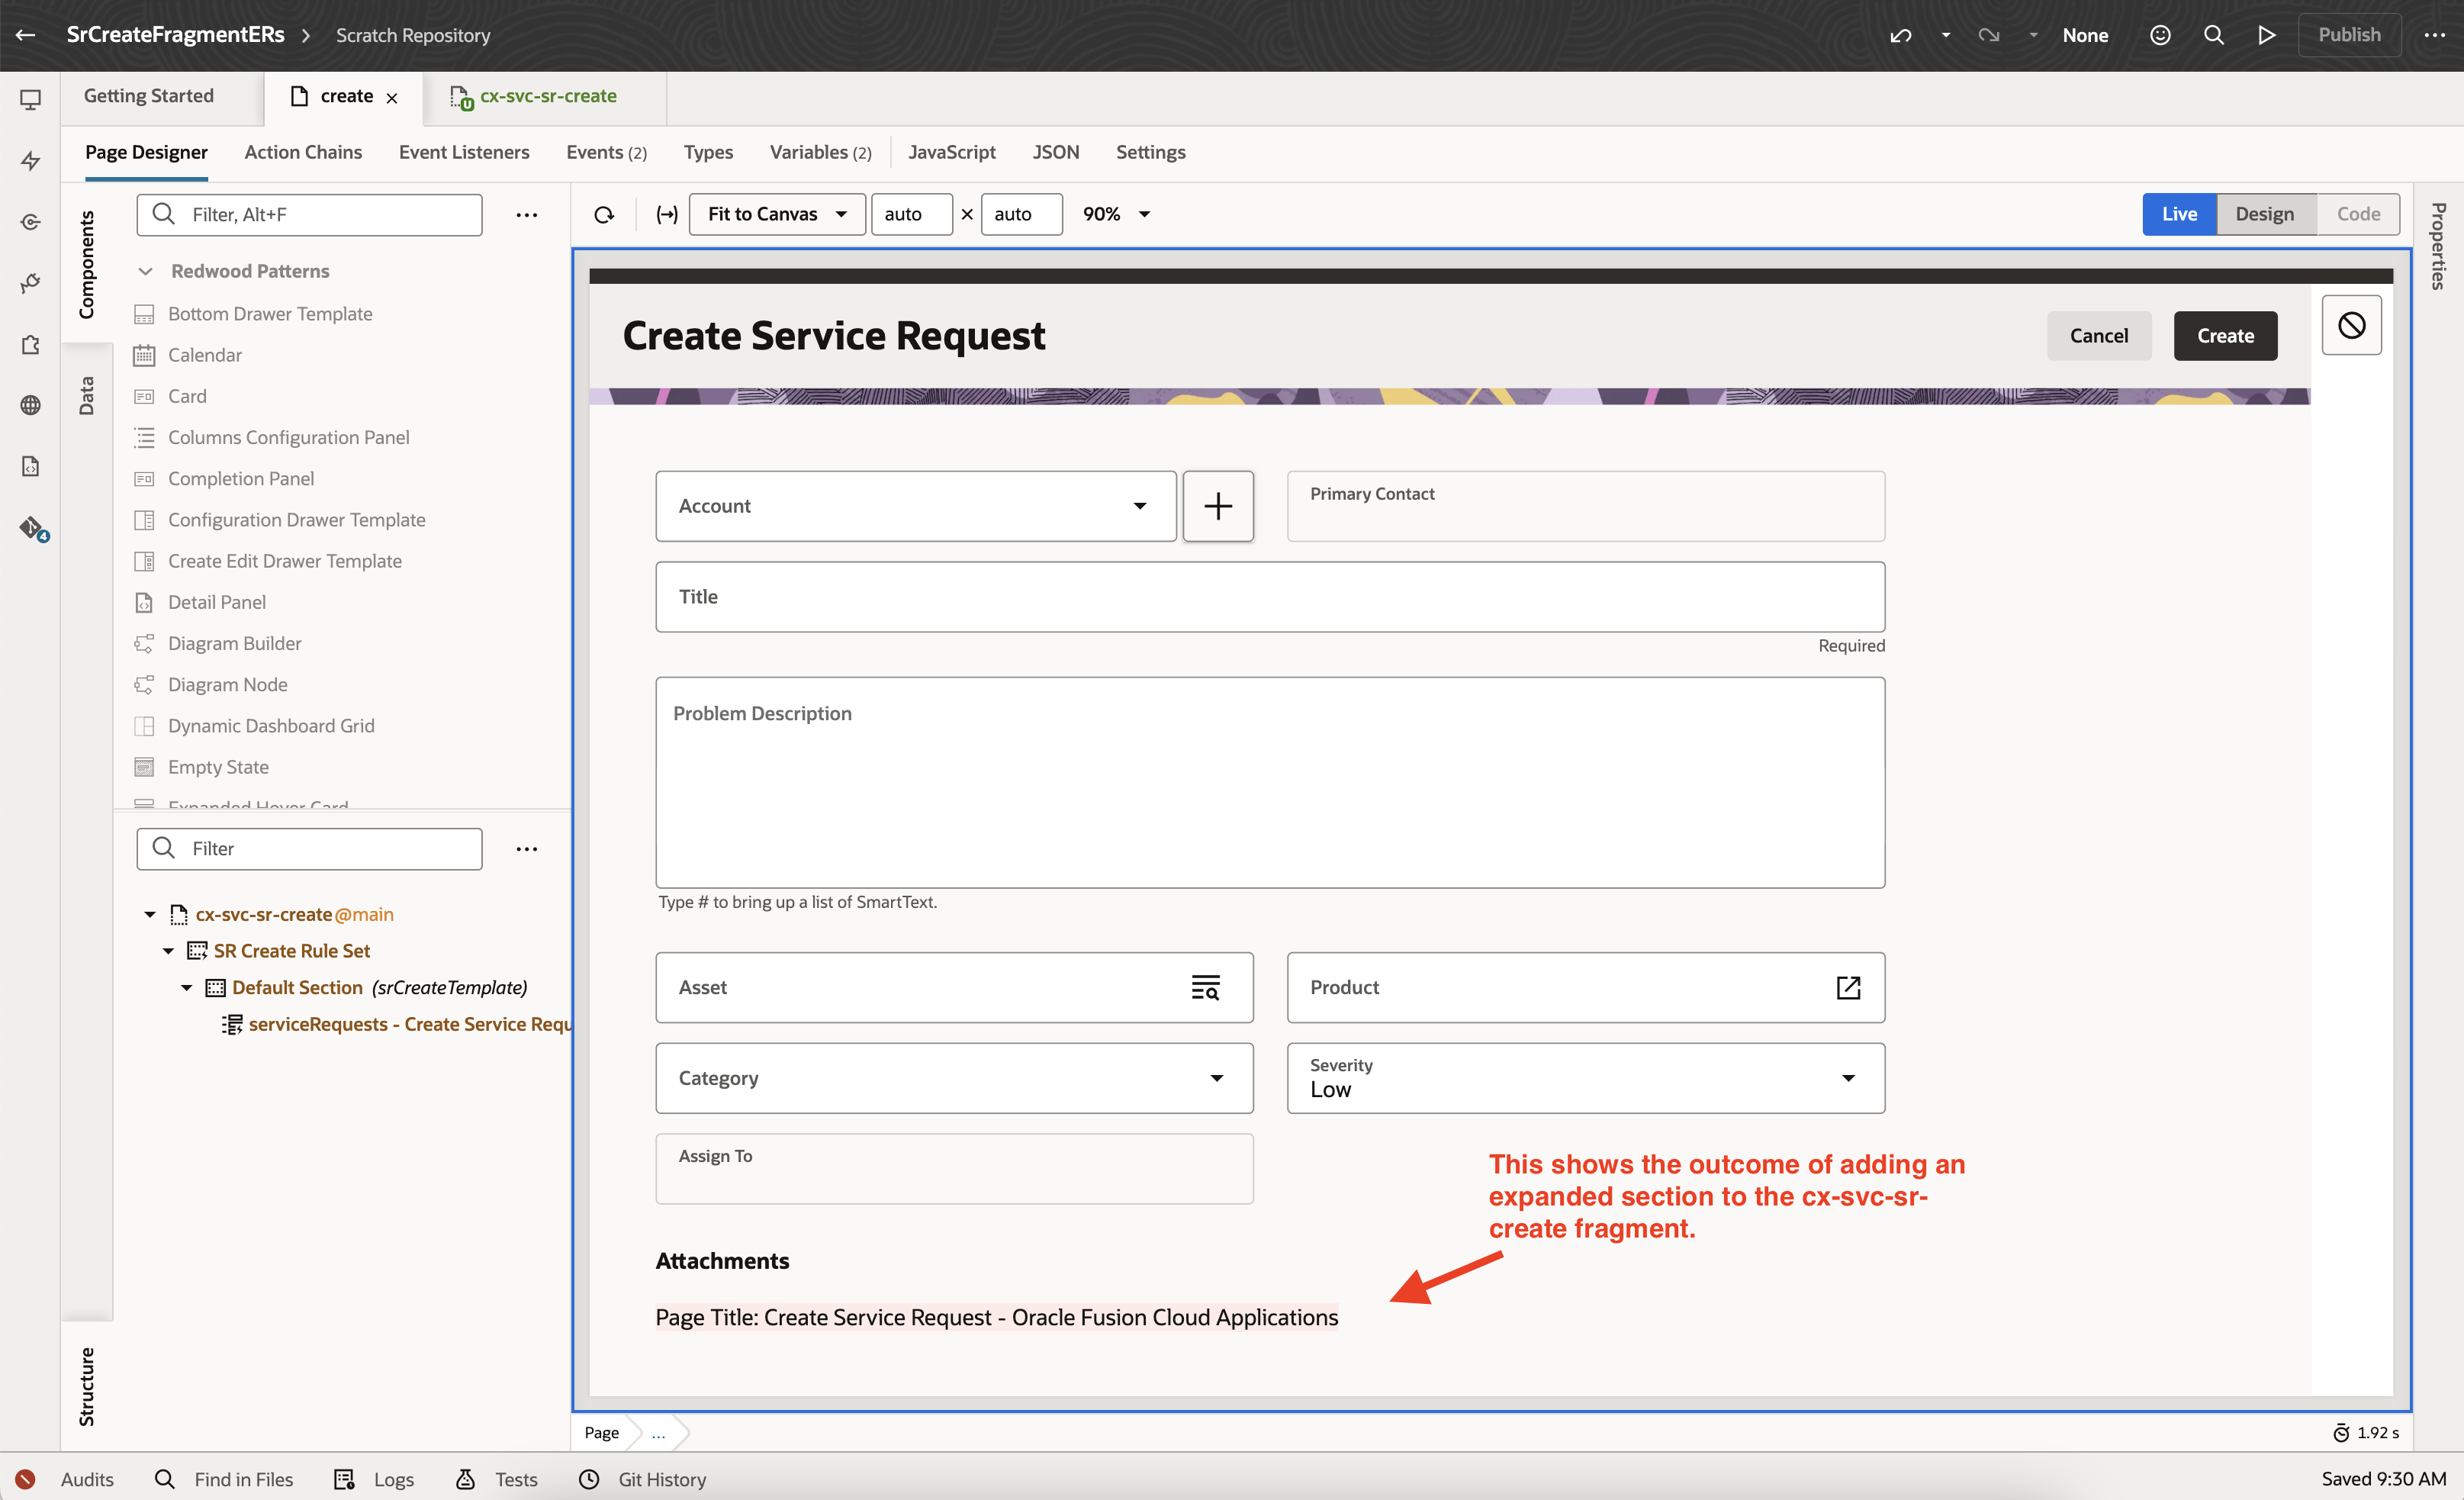This screenshot has width=2464, height=1500.
Task: Click the Product open-link icon
Action: coord(1848,987)
